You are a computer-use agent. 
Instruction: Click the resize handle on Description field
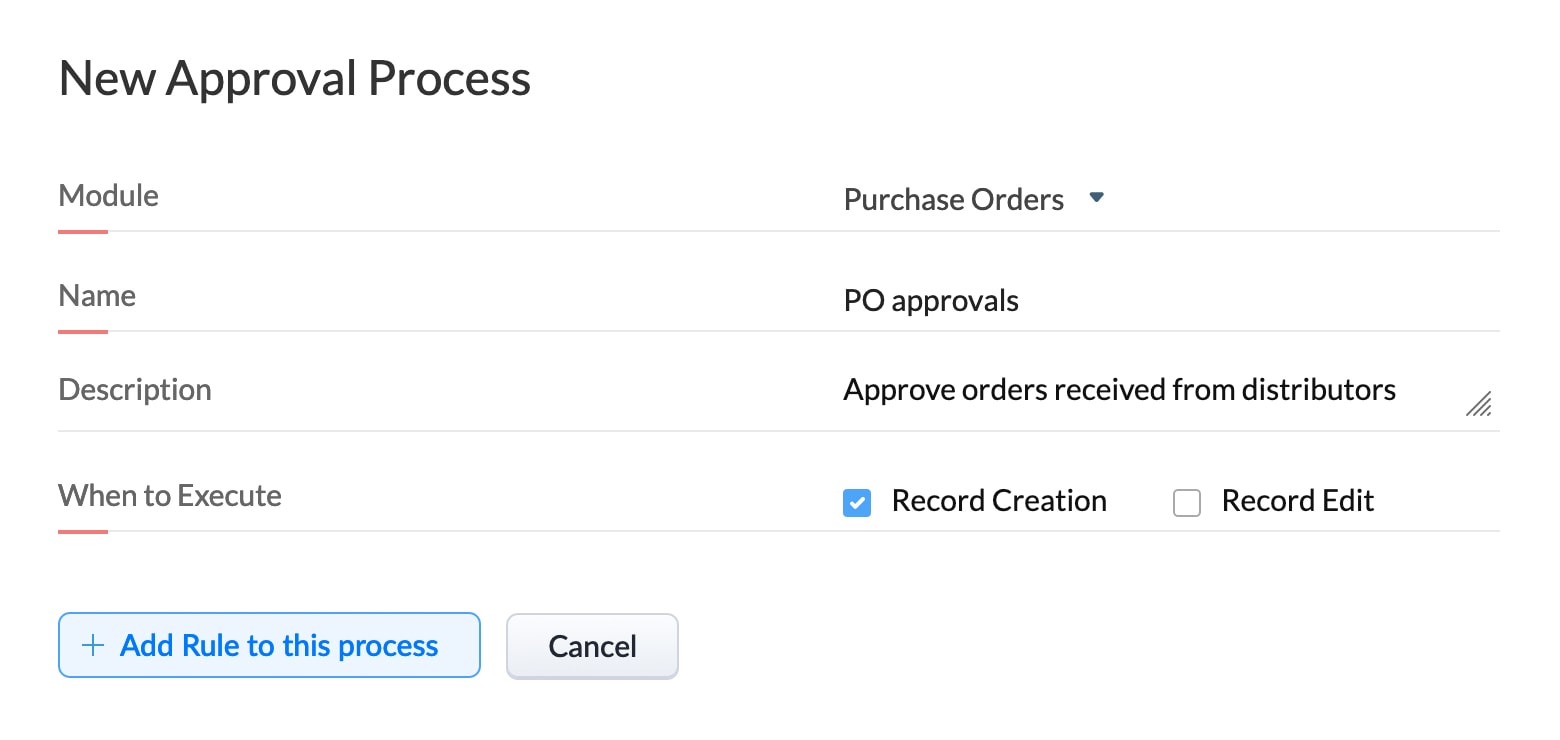click(1479, 404)
